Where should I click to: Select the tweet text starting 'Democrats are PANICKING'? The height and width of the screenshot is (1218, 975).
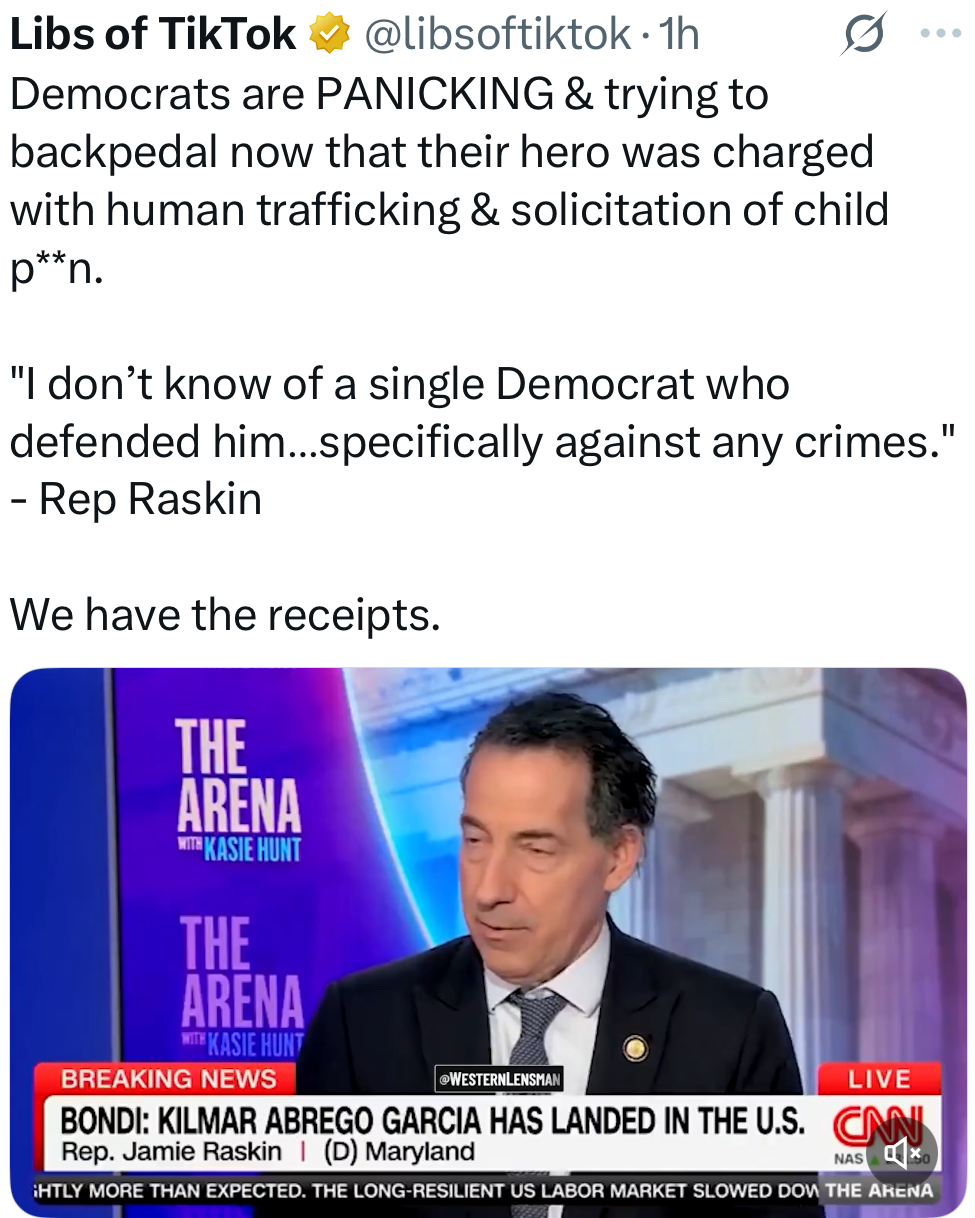[x=450, y=181]
